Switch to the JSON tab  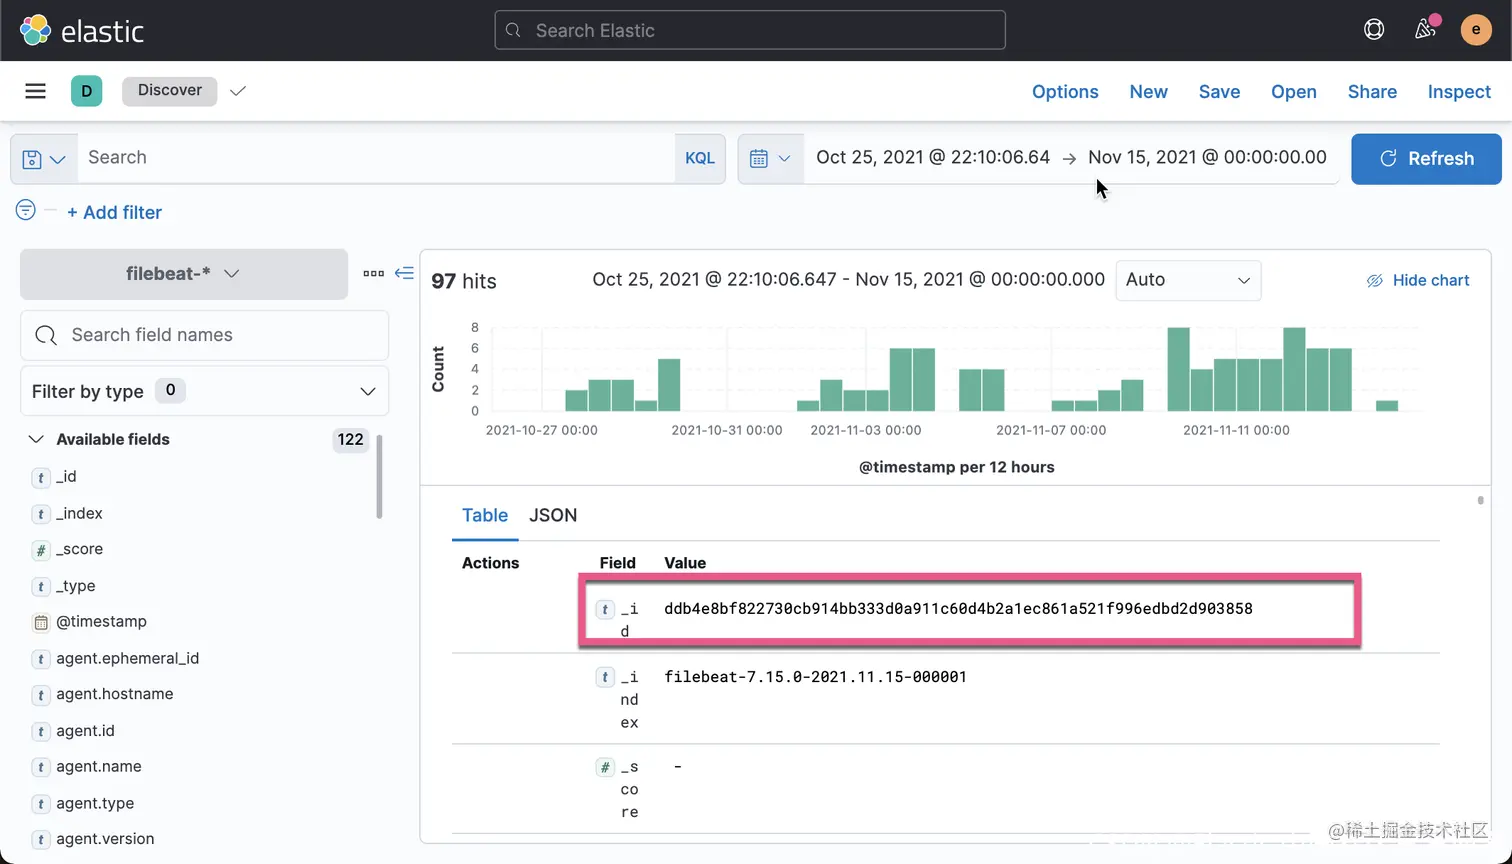[x=553, y=515]
